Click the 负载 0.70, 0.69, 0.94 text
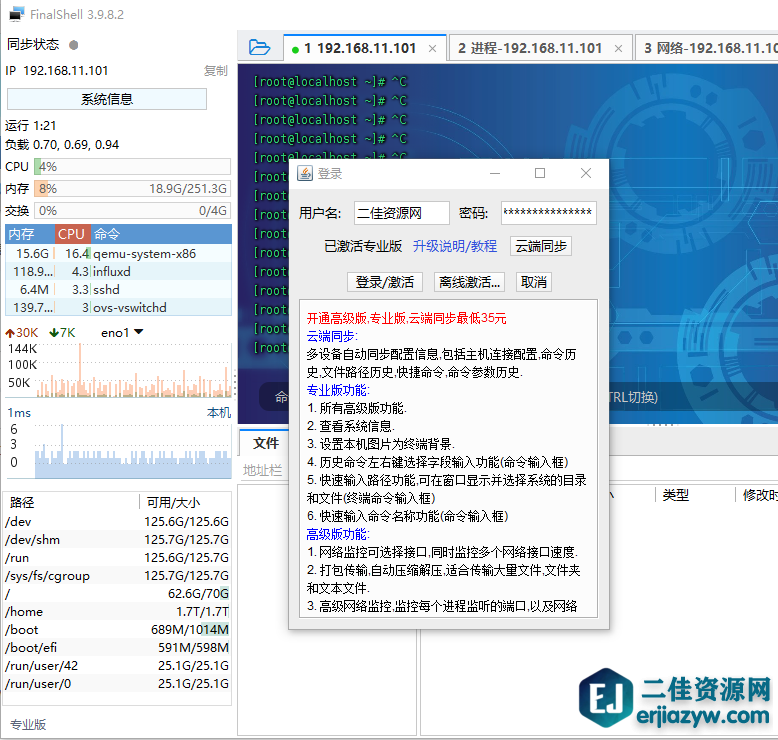The image size is (778, 740). 62,145
